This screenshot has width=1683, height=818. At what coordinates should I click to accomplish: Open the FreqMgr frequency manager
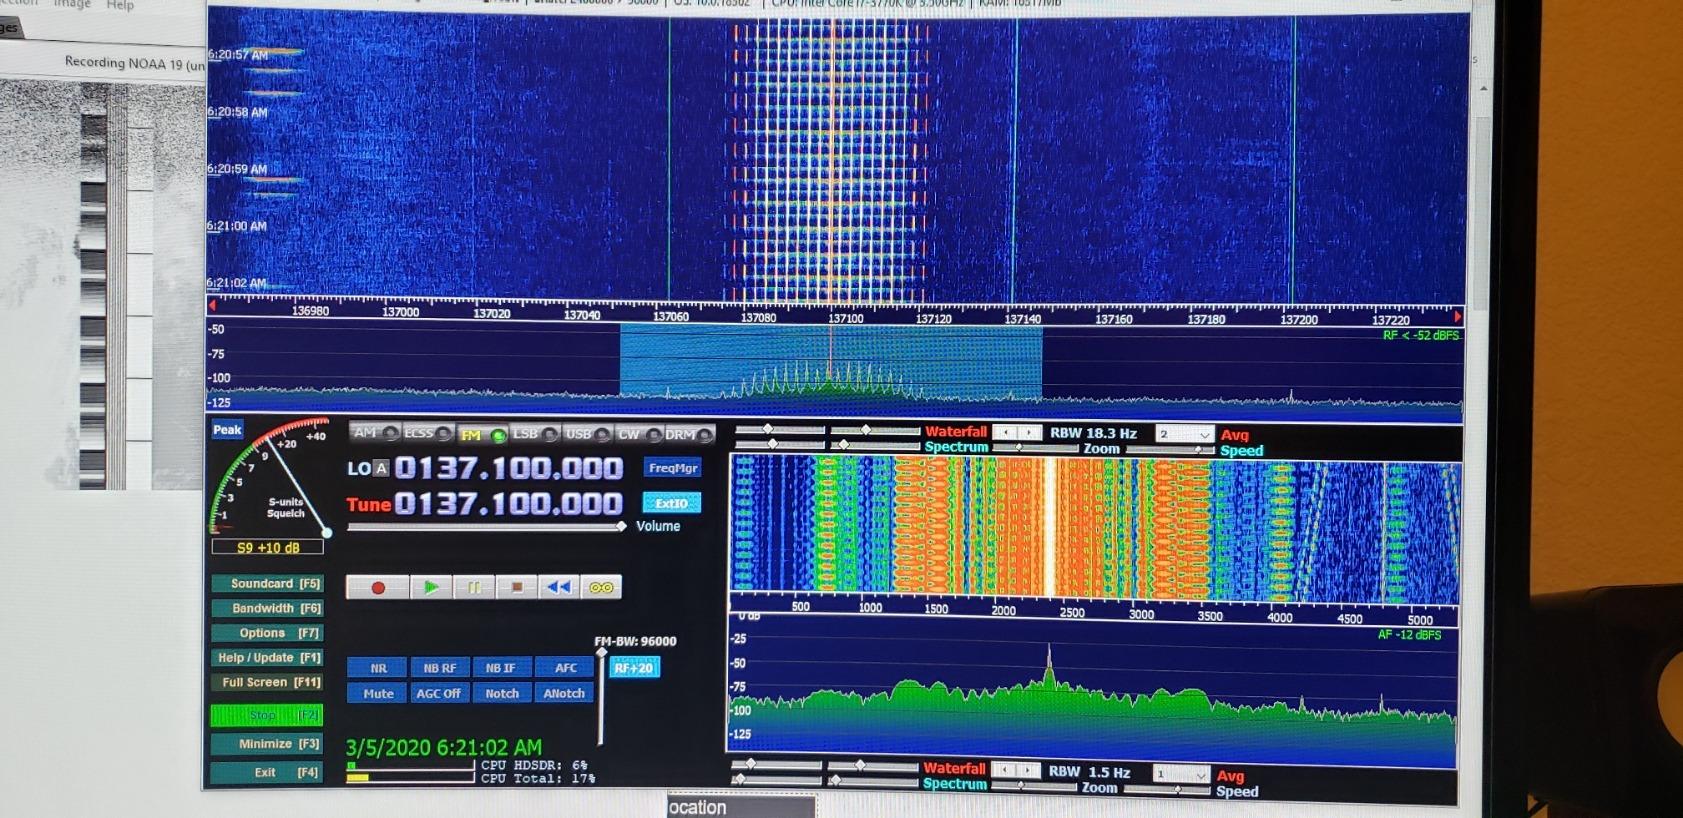pos(672,468)
